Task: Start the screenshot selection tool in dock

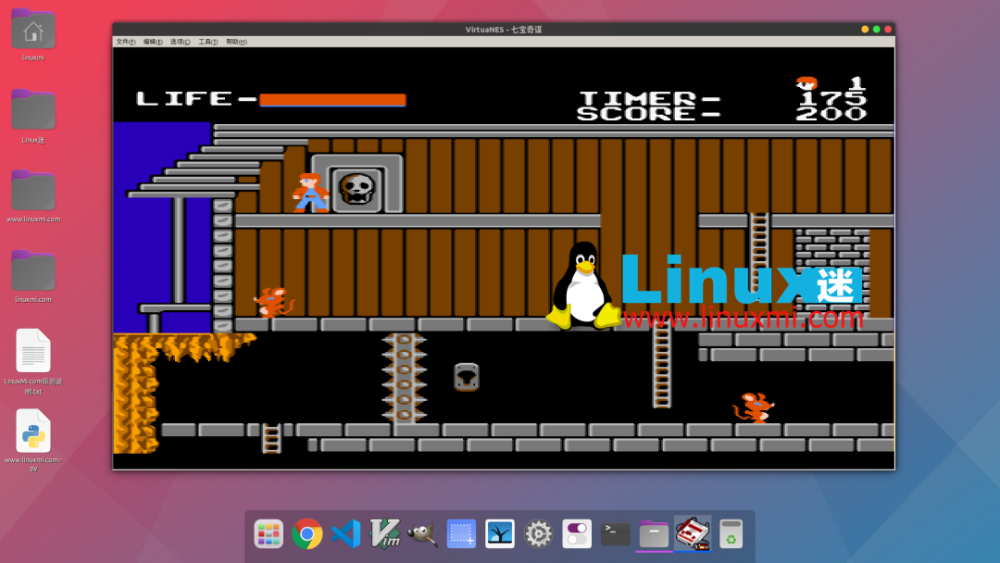Action: (x=461, y=534)
